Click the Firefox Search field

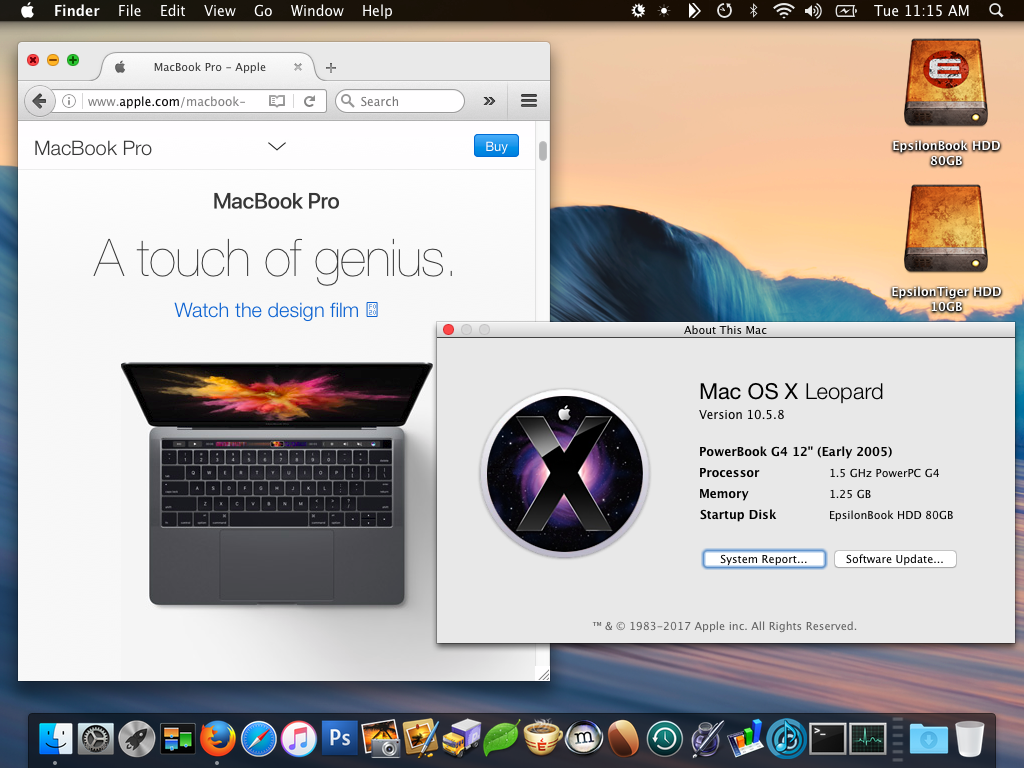[400, 101]
